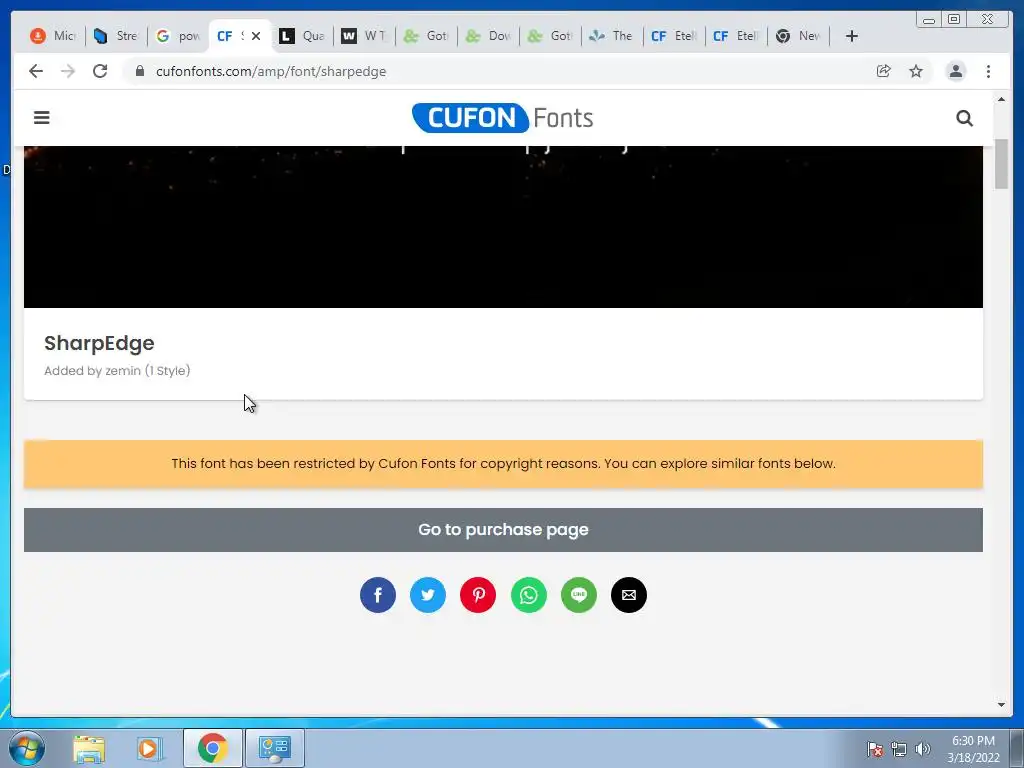
Task: Click the Cufon Fonts logo
Action: 502,118
